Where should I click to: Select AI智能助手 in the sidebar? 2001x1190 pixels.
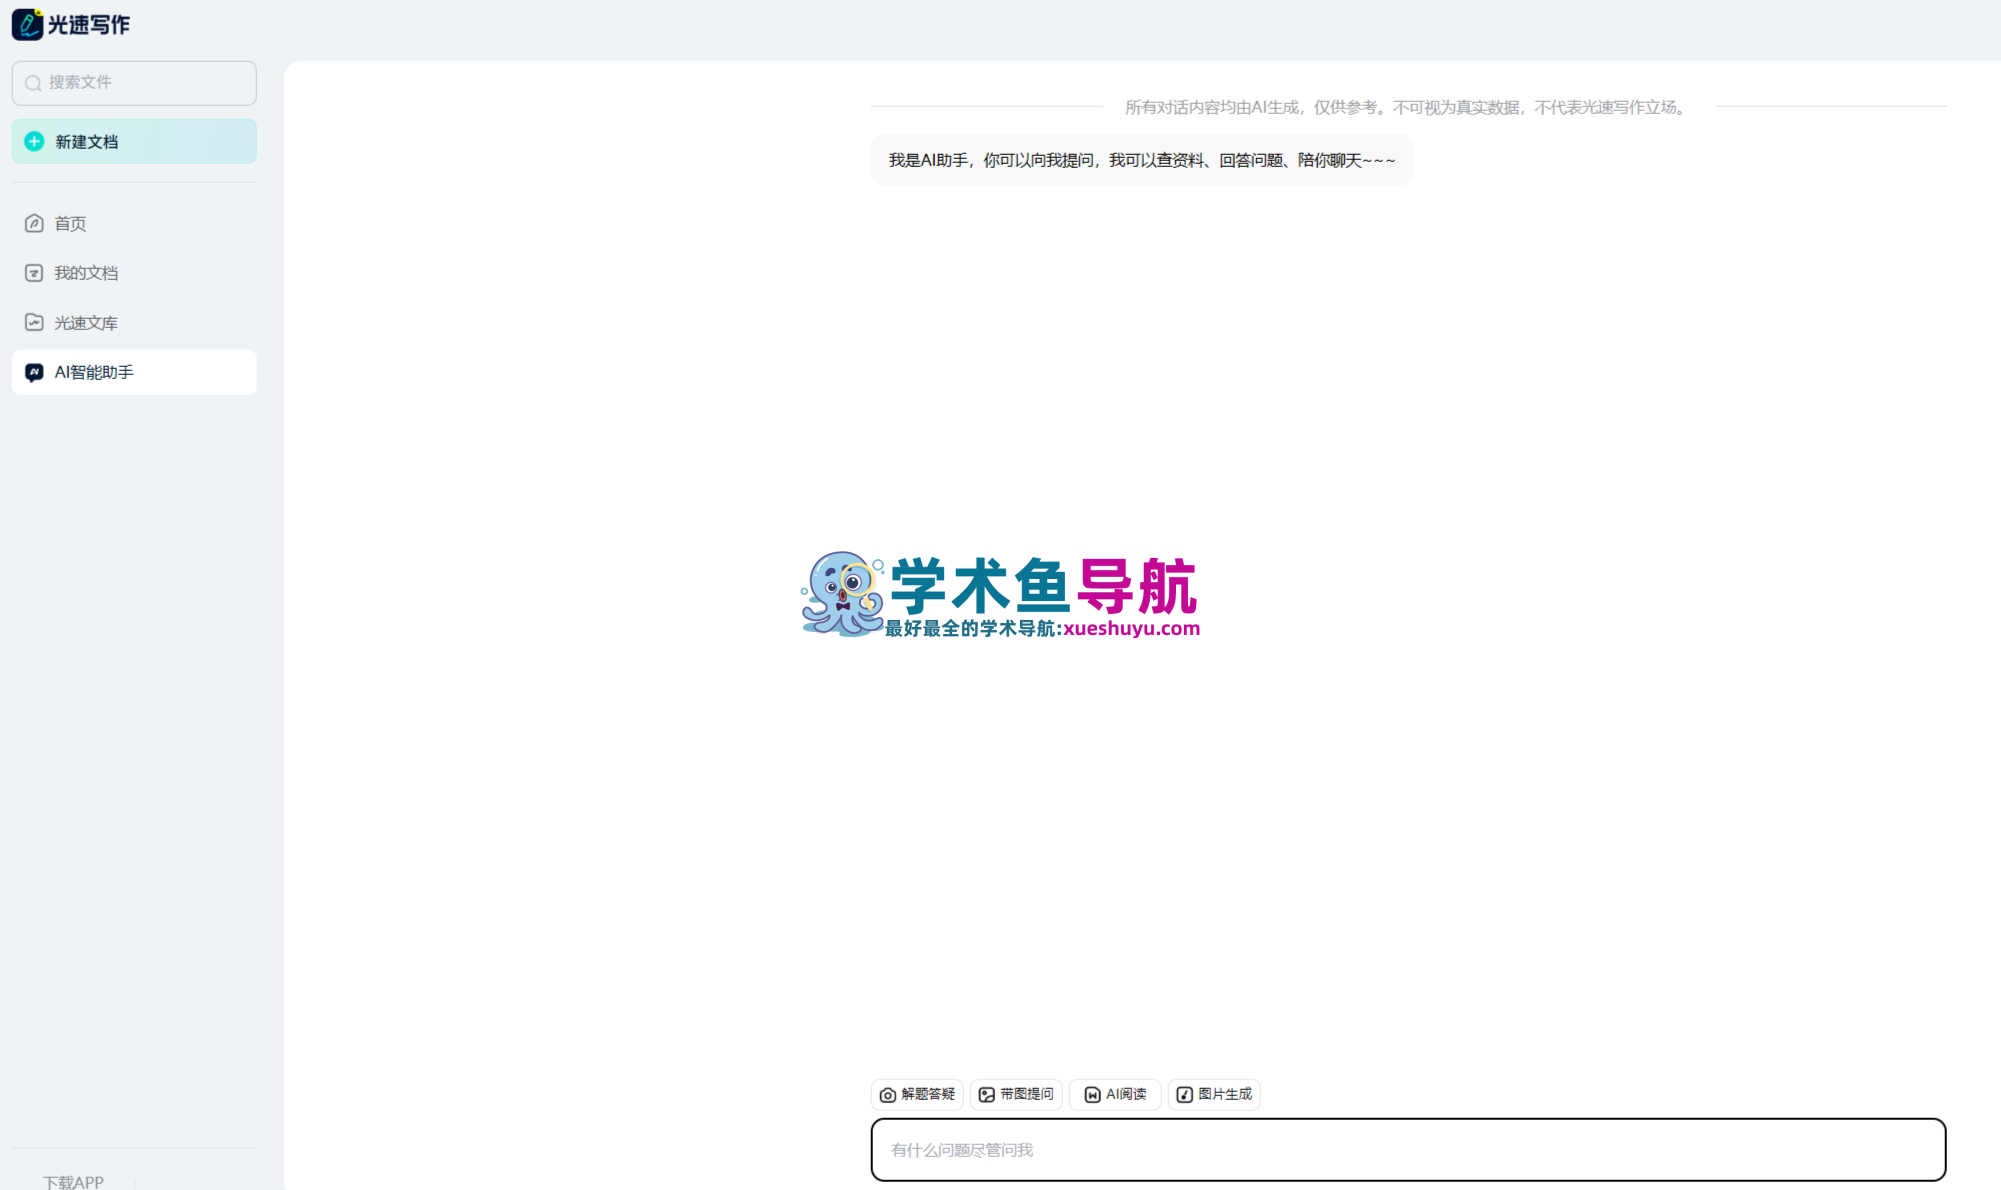pyautogui.click(x=134, y=372)
